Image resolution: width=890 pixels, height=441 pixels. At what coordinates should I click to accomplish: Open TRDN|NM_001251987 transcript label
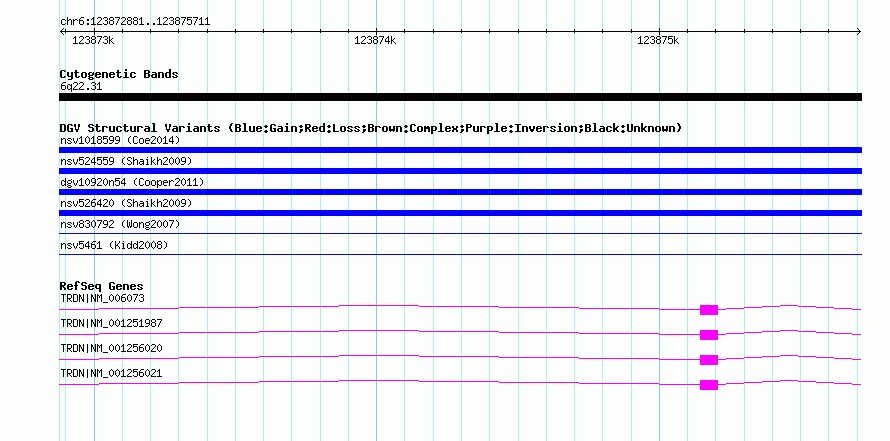(111, 324)
